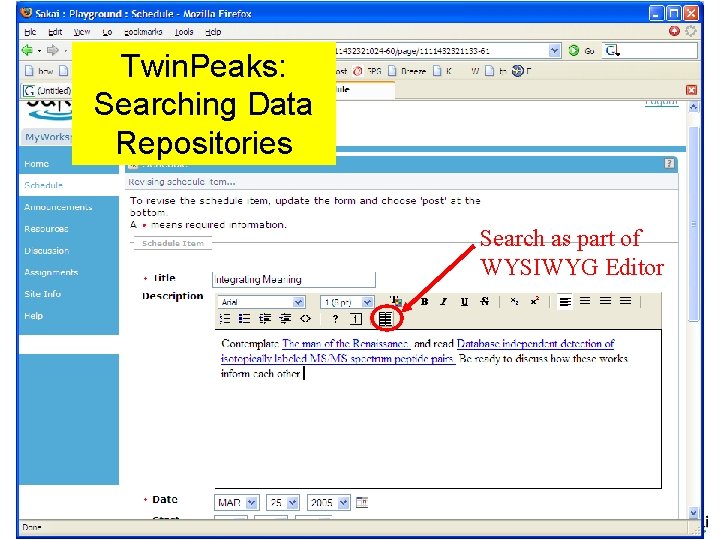This screenshot has height=540, width=720.
Task: Open Discussion in the sidebar
Action: pos(47,251)
